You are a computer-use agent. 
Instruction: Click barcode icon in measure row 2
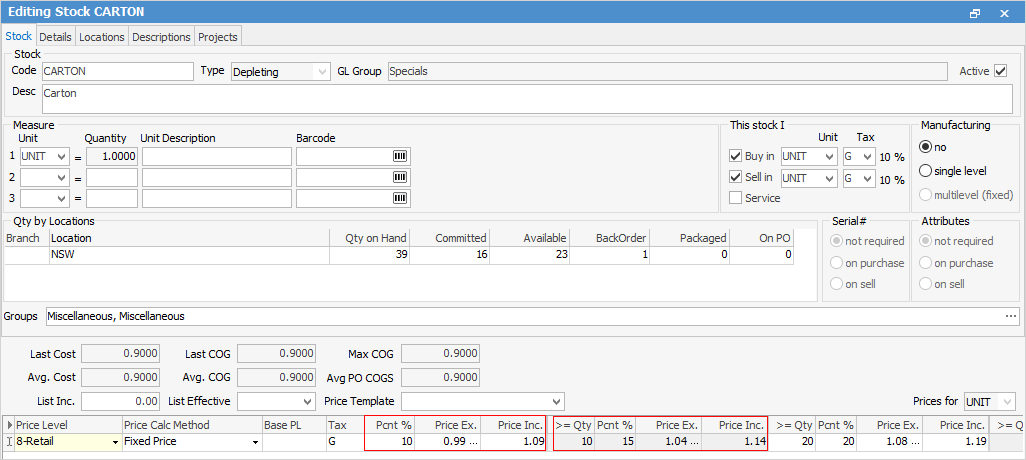click(400, 178)
